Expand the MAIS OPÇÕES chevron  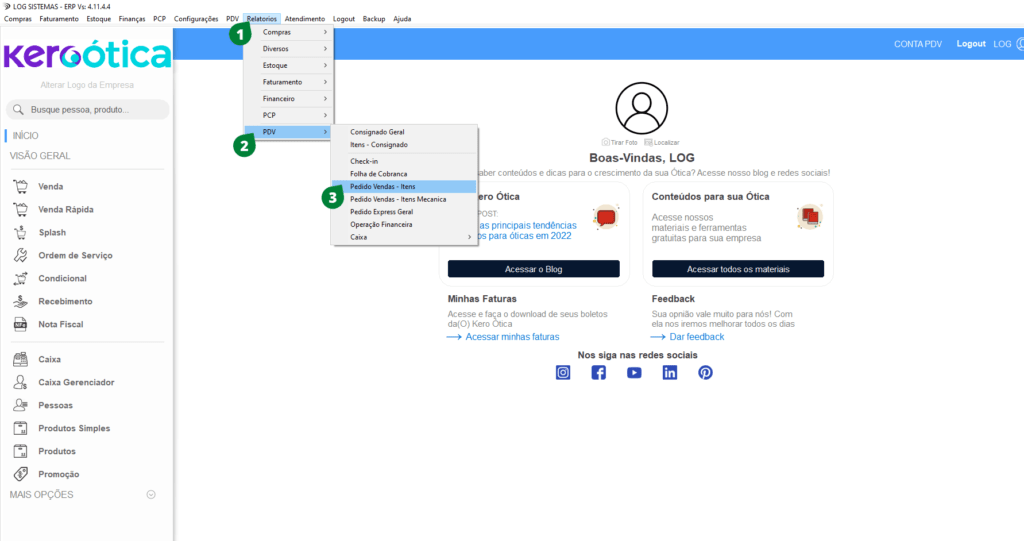tap(151, 495)
